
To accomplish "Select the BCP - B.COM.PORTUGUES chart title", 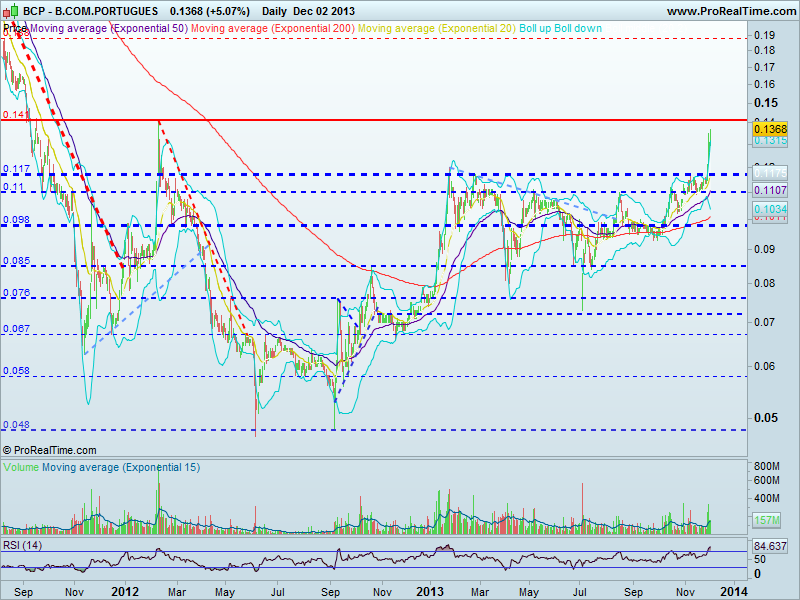I will [91, 11].
